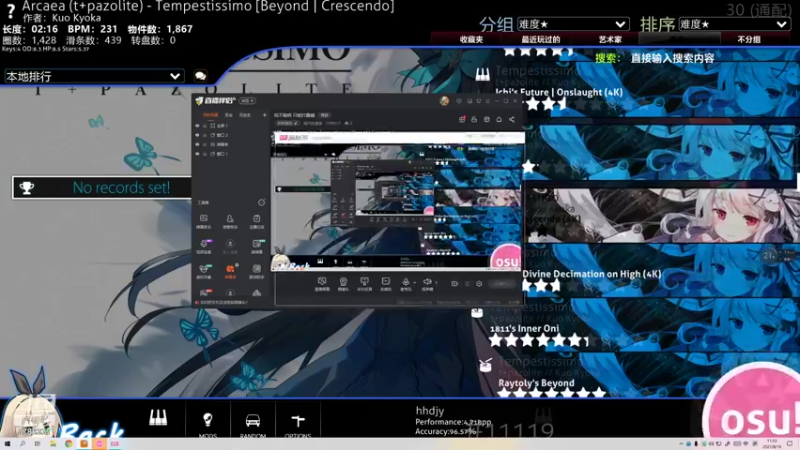The image size is (800, 450).
Task: Open the chat bubble icon beside ranking dropdown
Action: [201, 76]
